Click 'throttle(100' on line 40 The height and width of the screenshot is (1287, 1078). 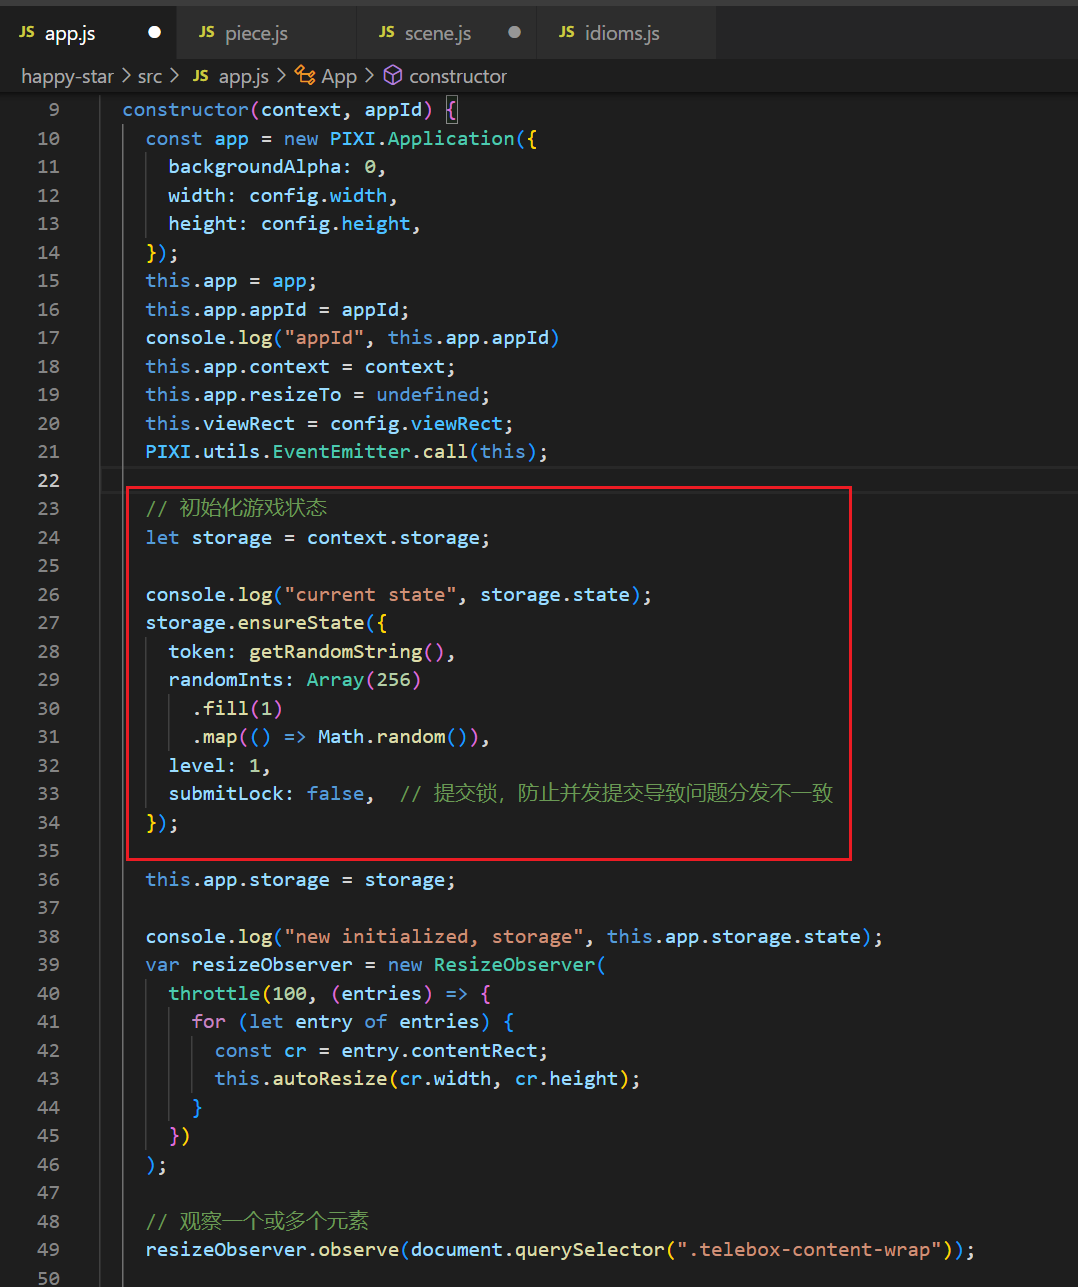coord(237,994)
